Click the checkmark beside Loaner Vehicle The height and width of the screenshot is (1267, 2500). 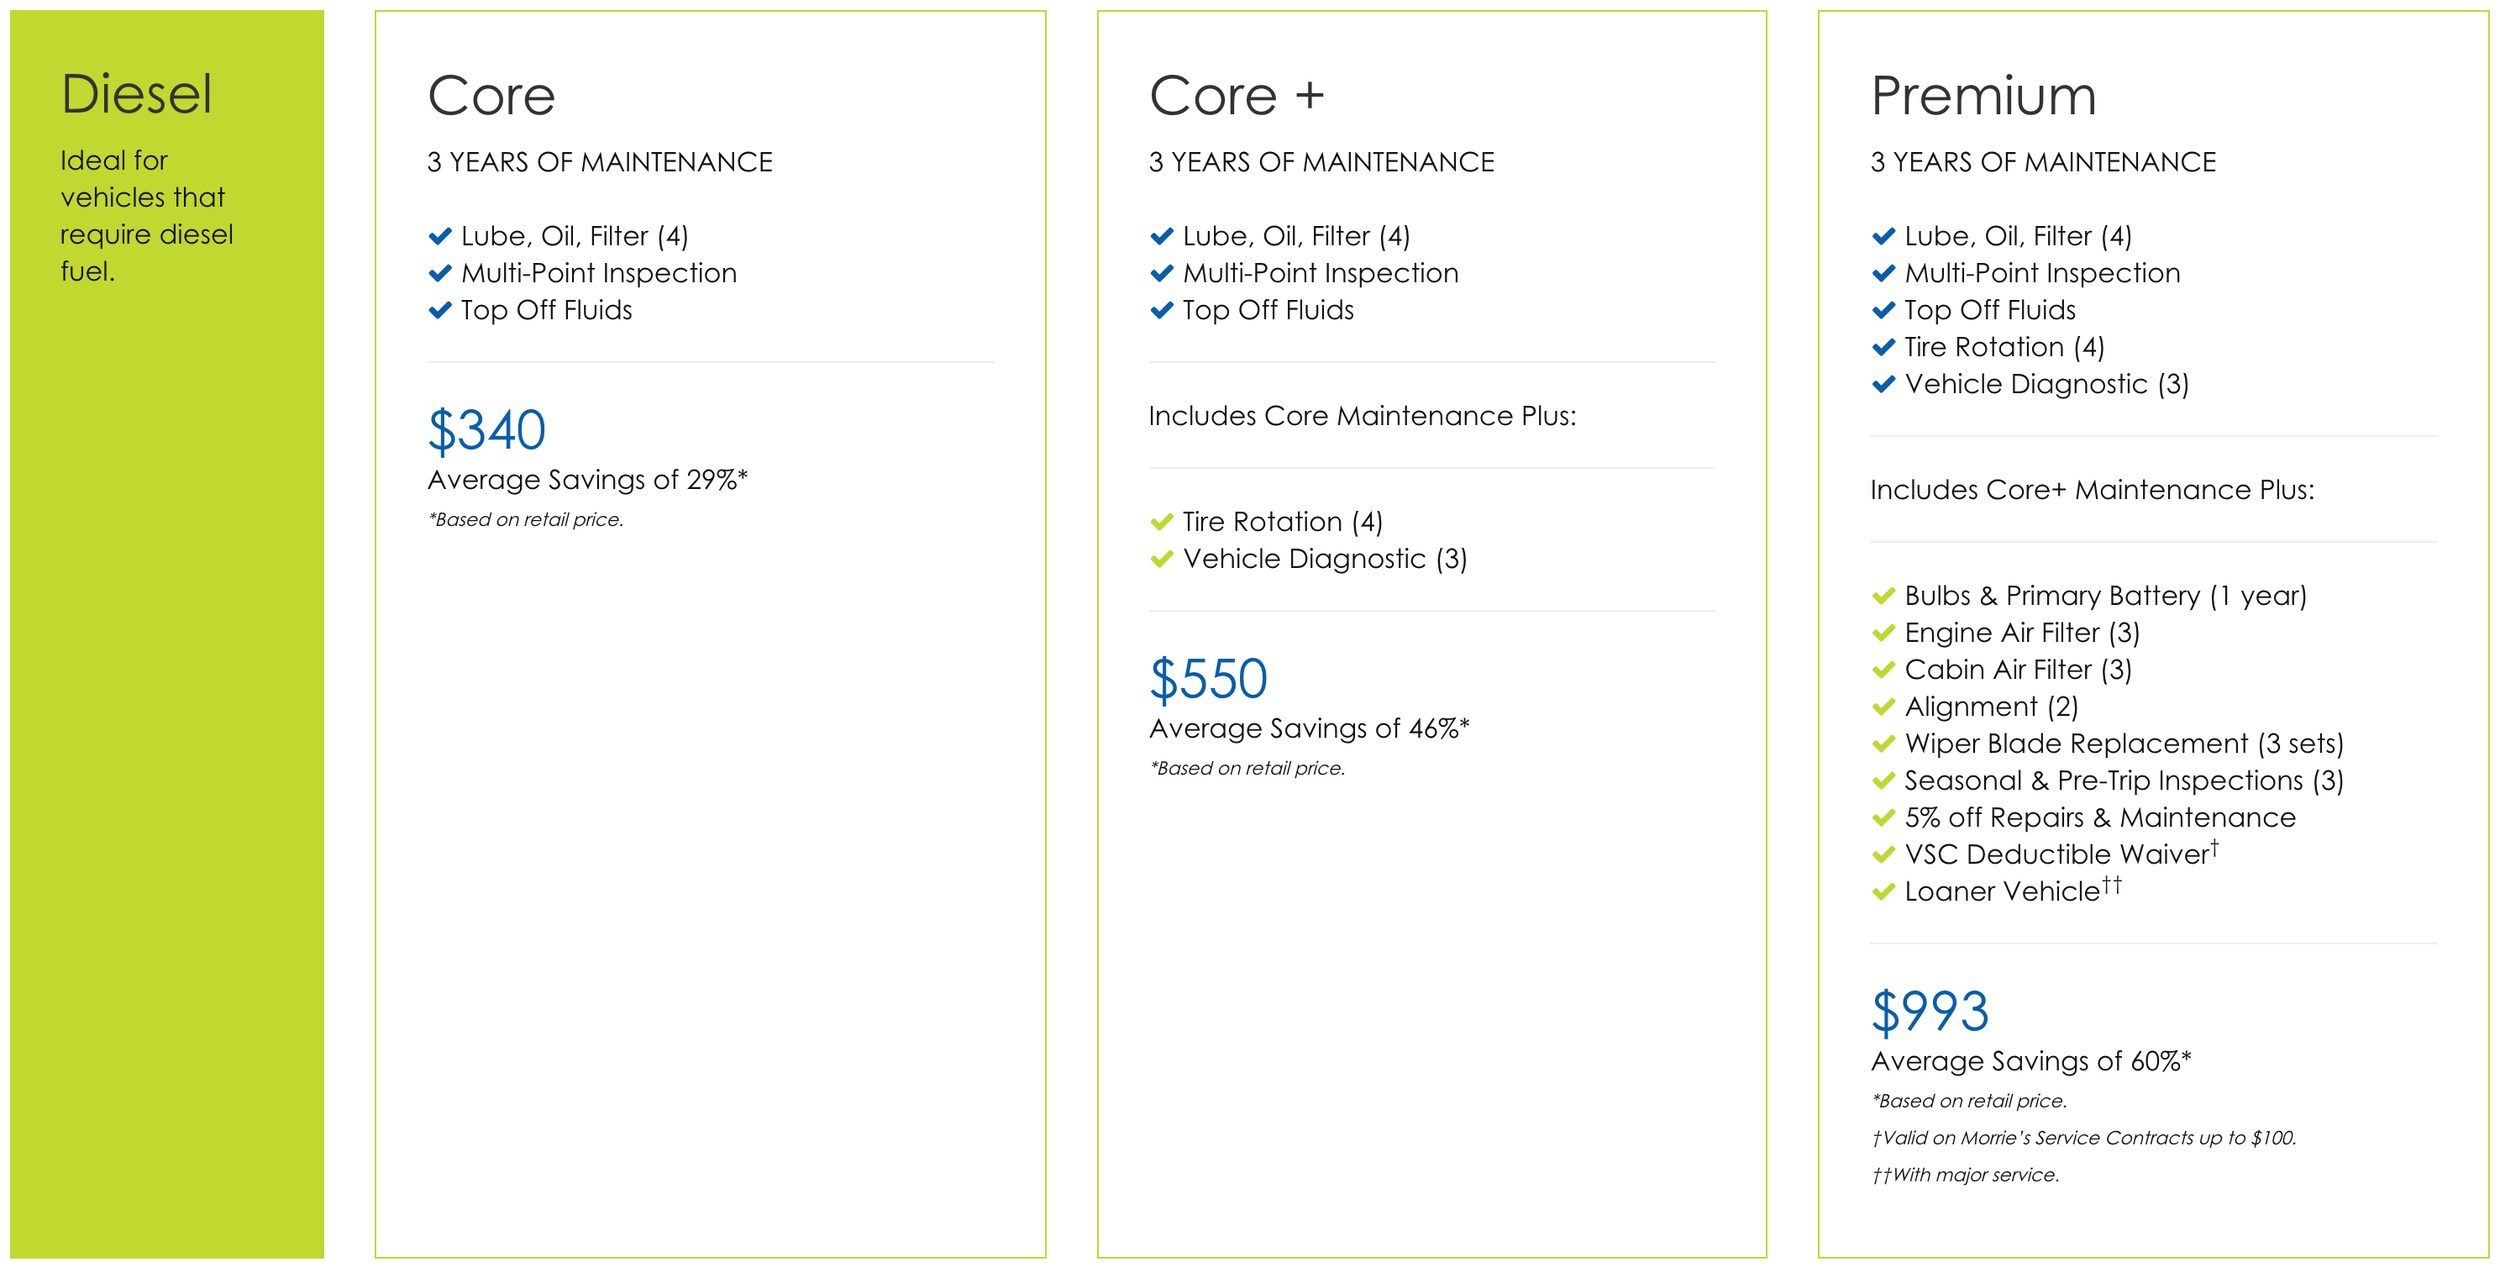click(1883, 892)
